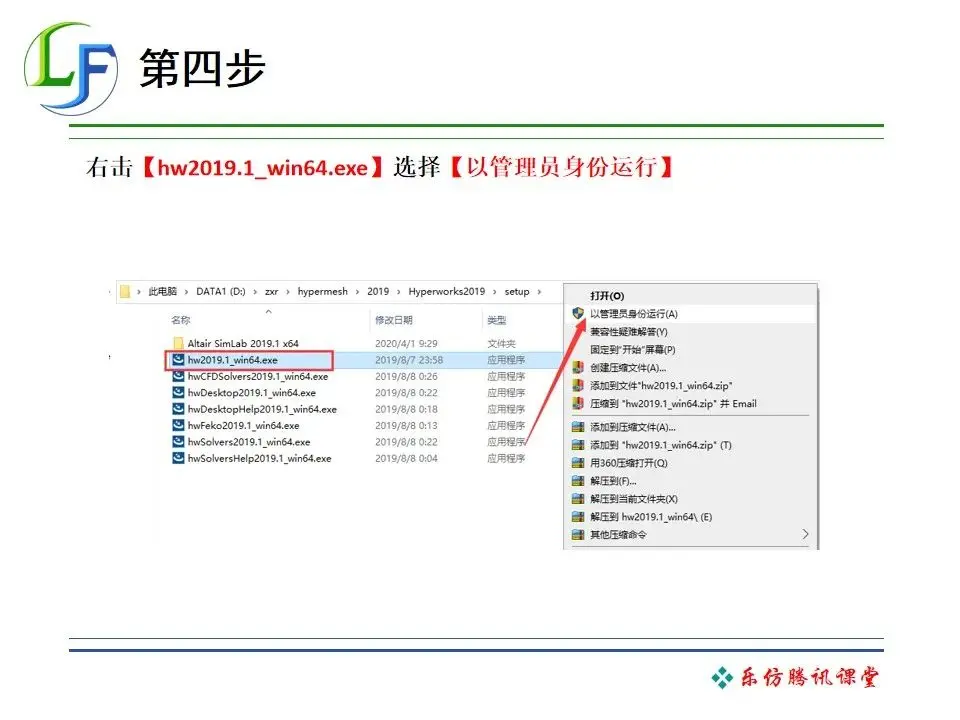The height and width of the screenshot is (720, 960).
Task: Choose 用360压缩打开(Q) menu entry
Action: click(628, 463)
